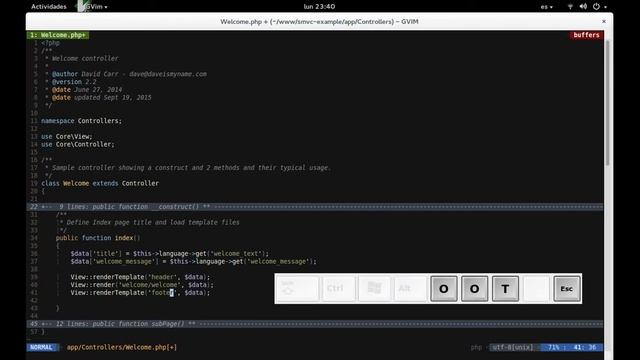Click the renderTemplate('footer', $data) line

[140, 293]
